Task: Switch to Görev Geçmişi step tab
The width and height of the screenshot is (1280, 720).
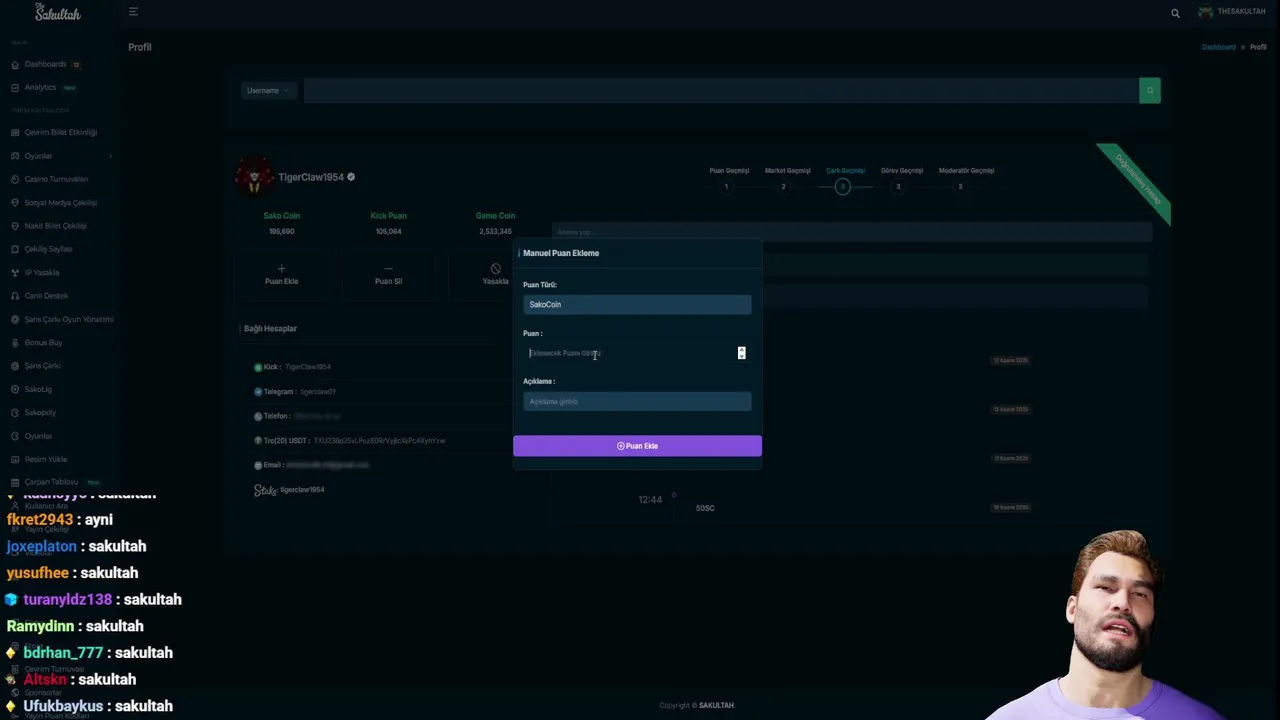Action: tap(902, 178)
